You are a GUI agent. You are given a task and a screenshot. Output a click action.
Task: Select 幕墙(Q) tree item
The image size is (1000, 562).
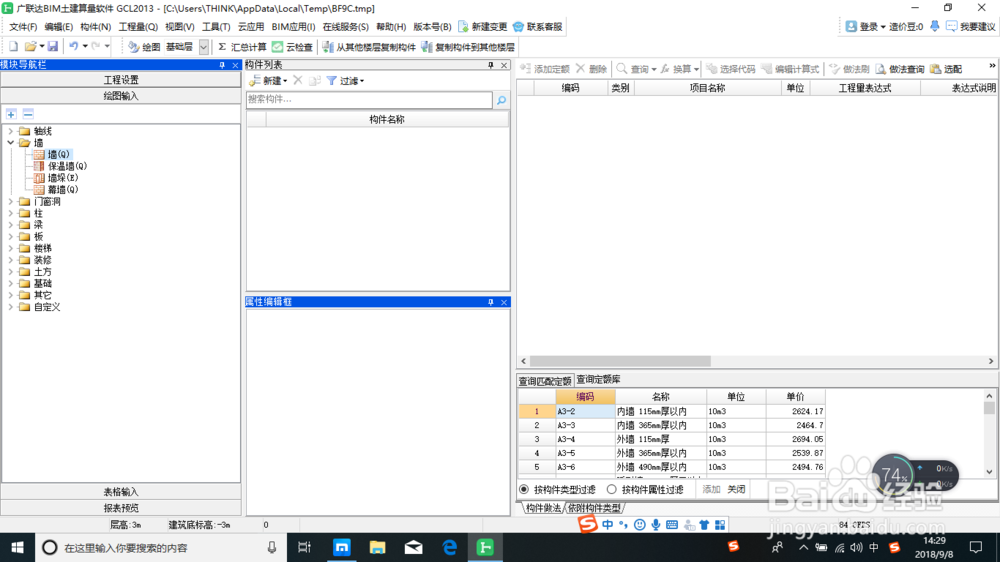62,189
